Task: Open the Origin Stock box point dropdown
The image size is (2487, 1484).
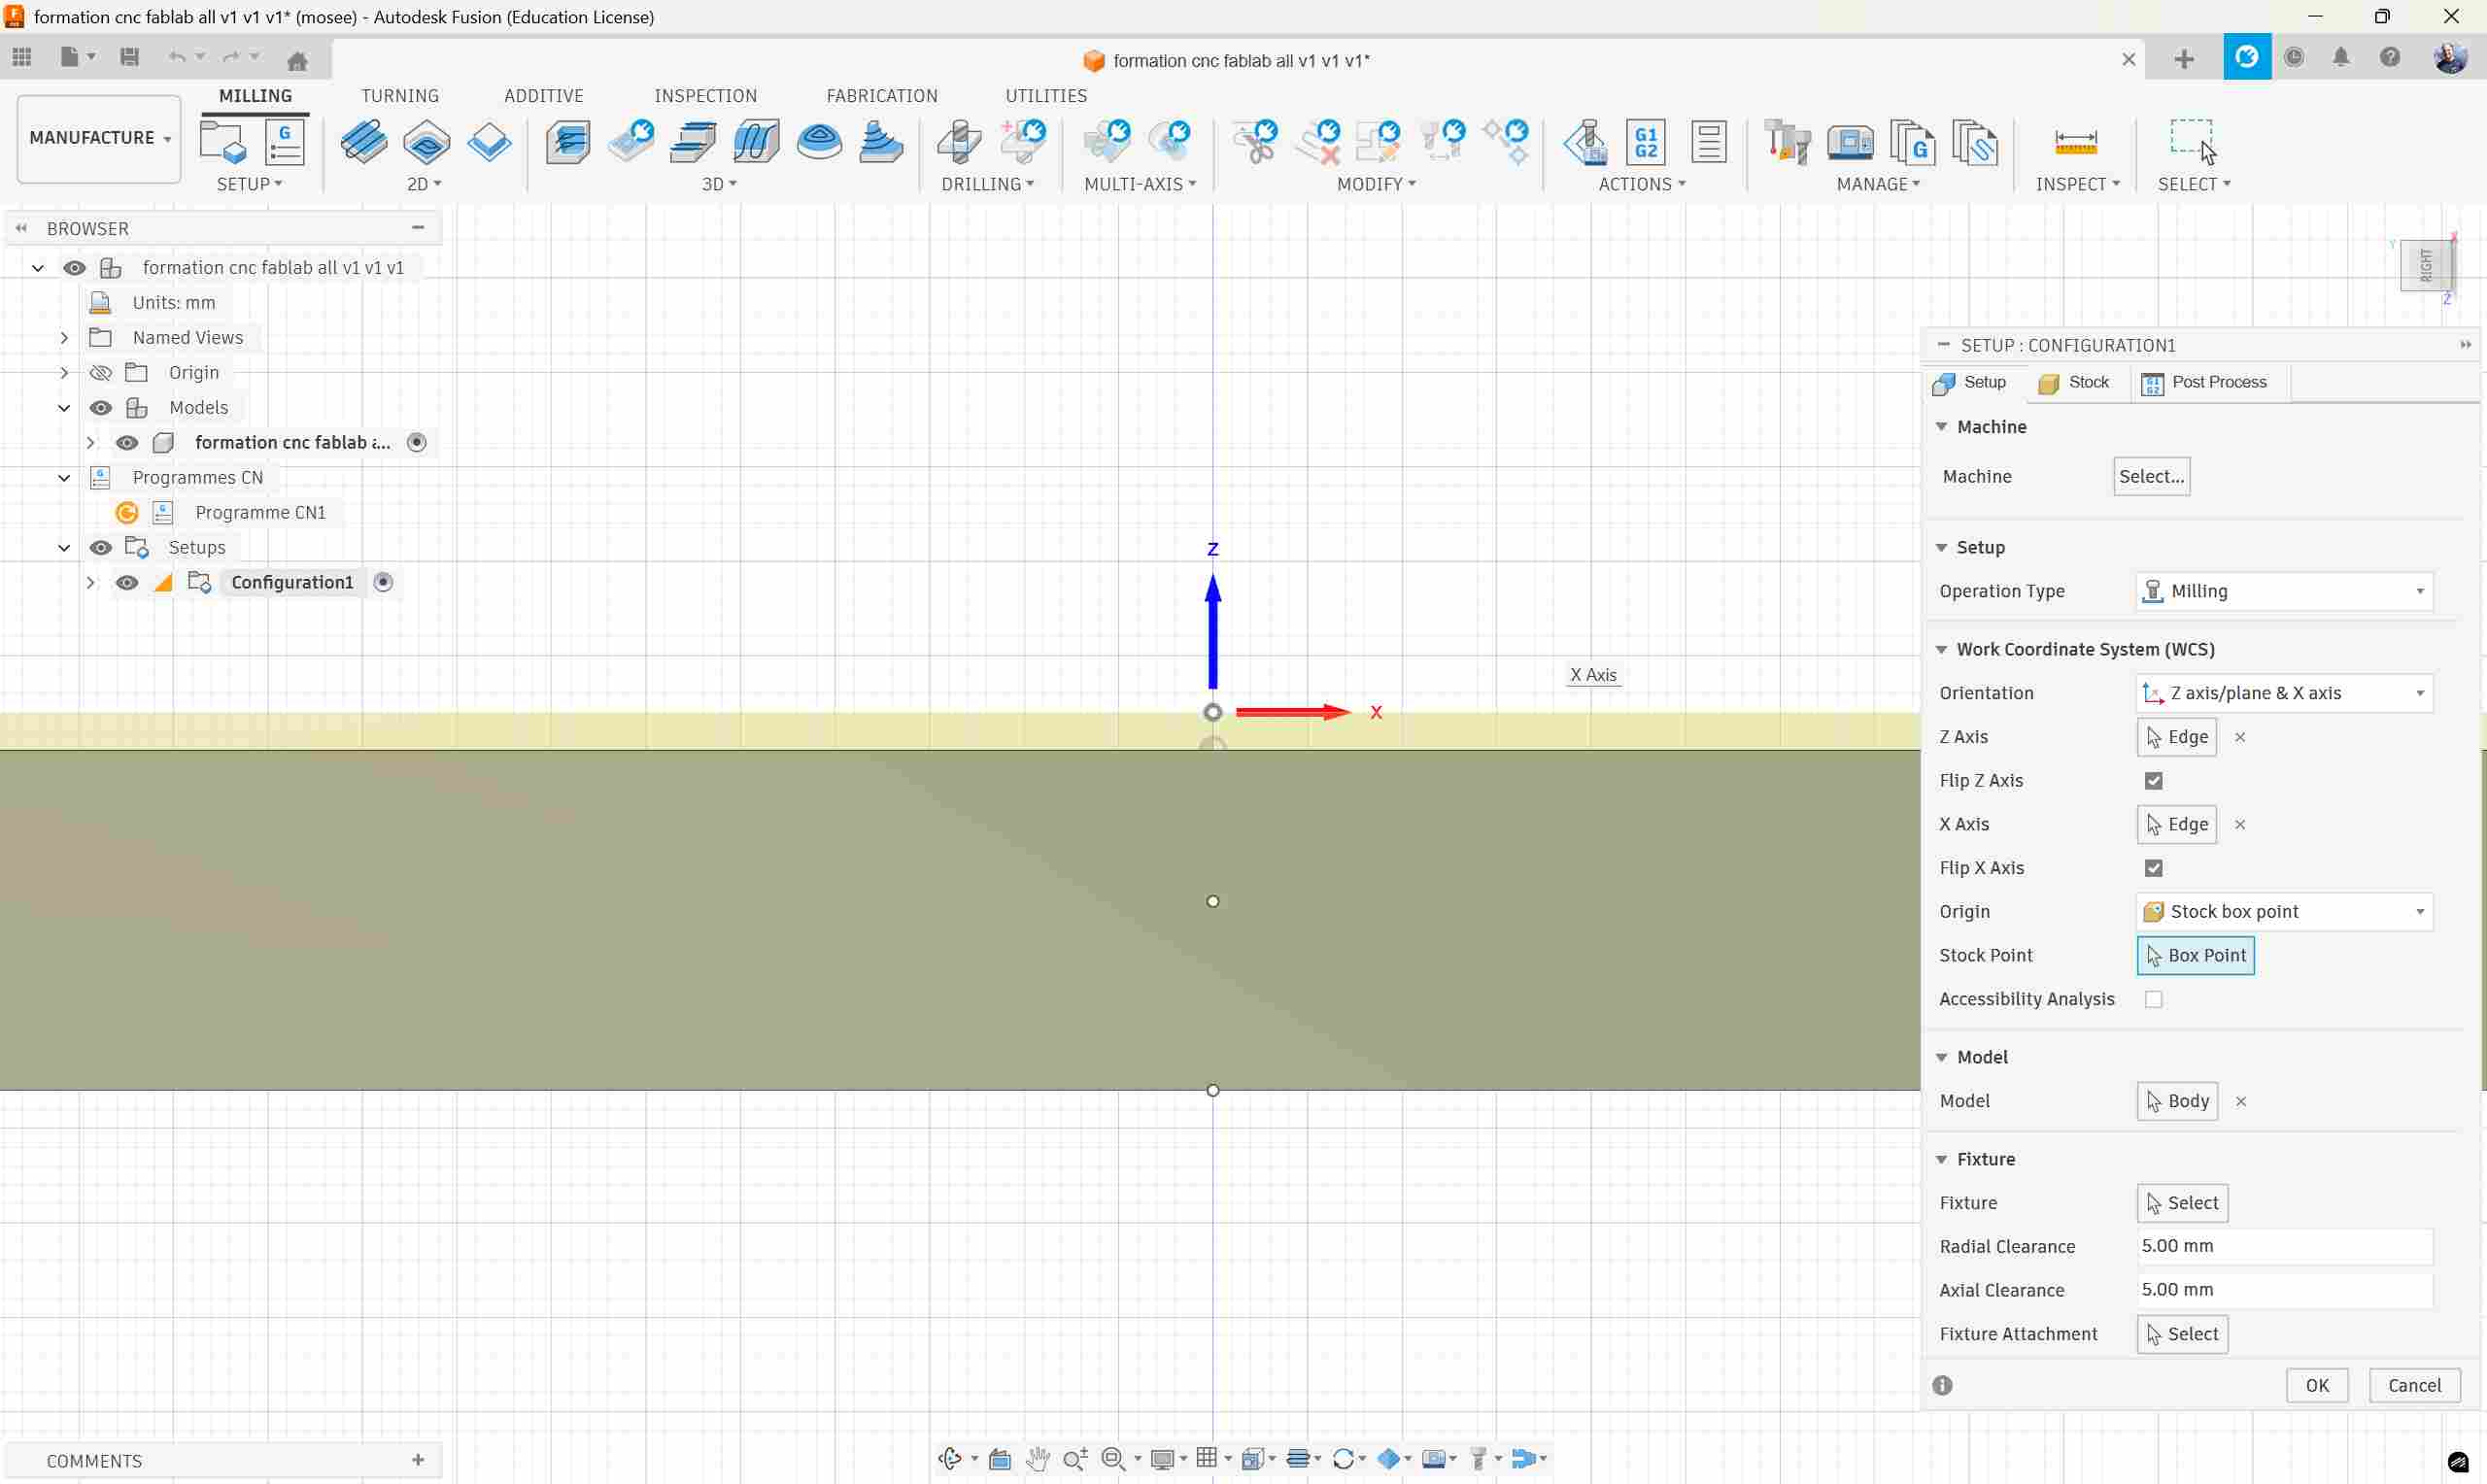Action: tap(2283, 912)
